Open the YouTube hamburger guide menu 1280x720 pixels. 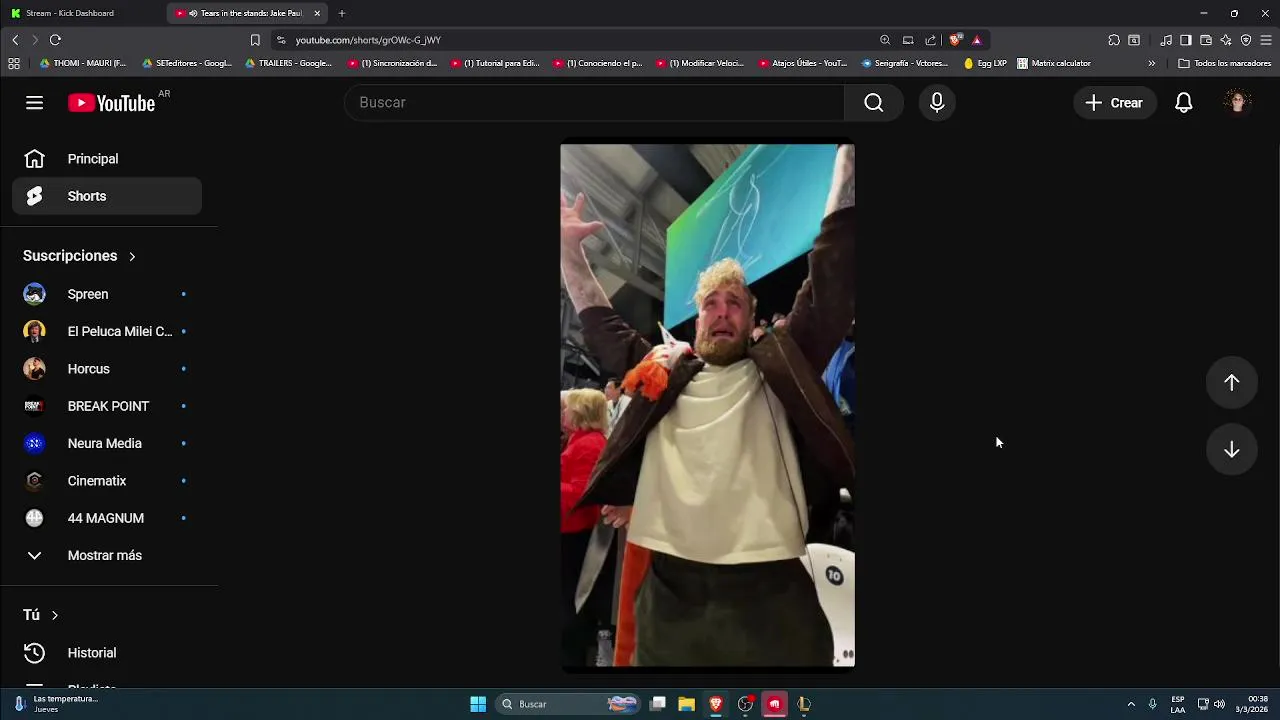[35, 103]
